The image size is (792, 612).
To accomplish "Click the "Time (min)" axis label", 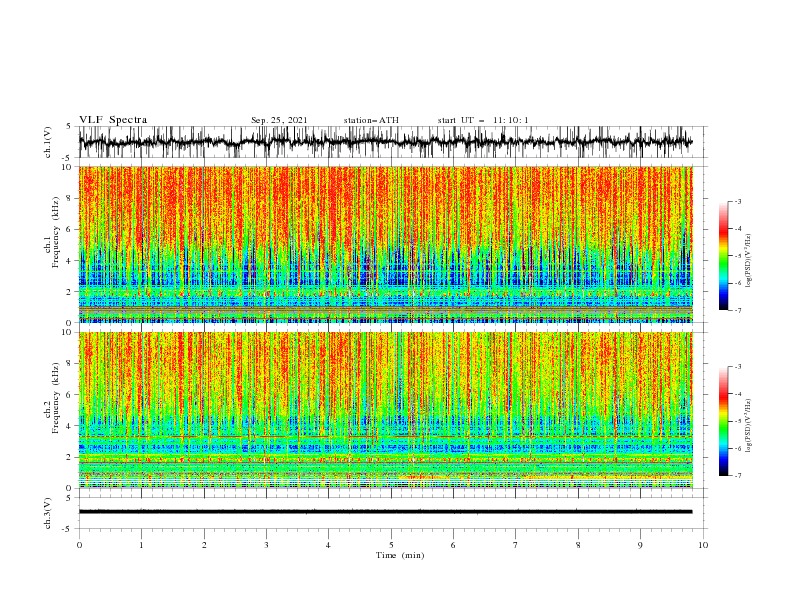I will [400, 555].
